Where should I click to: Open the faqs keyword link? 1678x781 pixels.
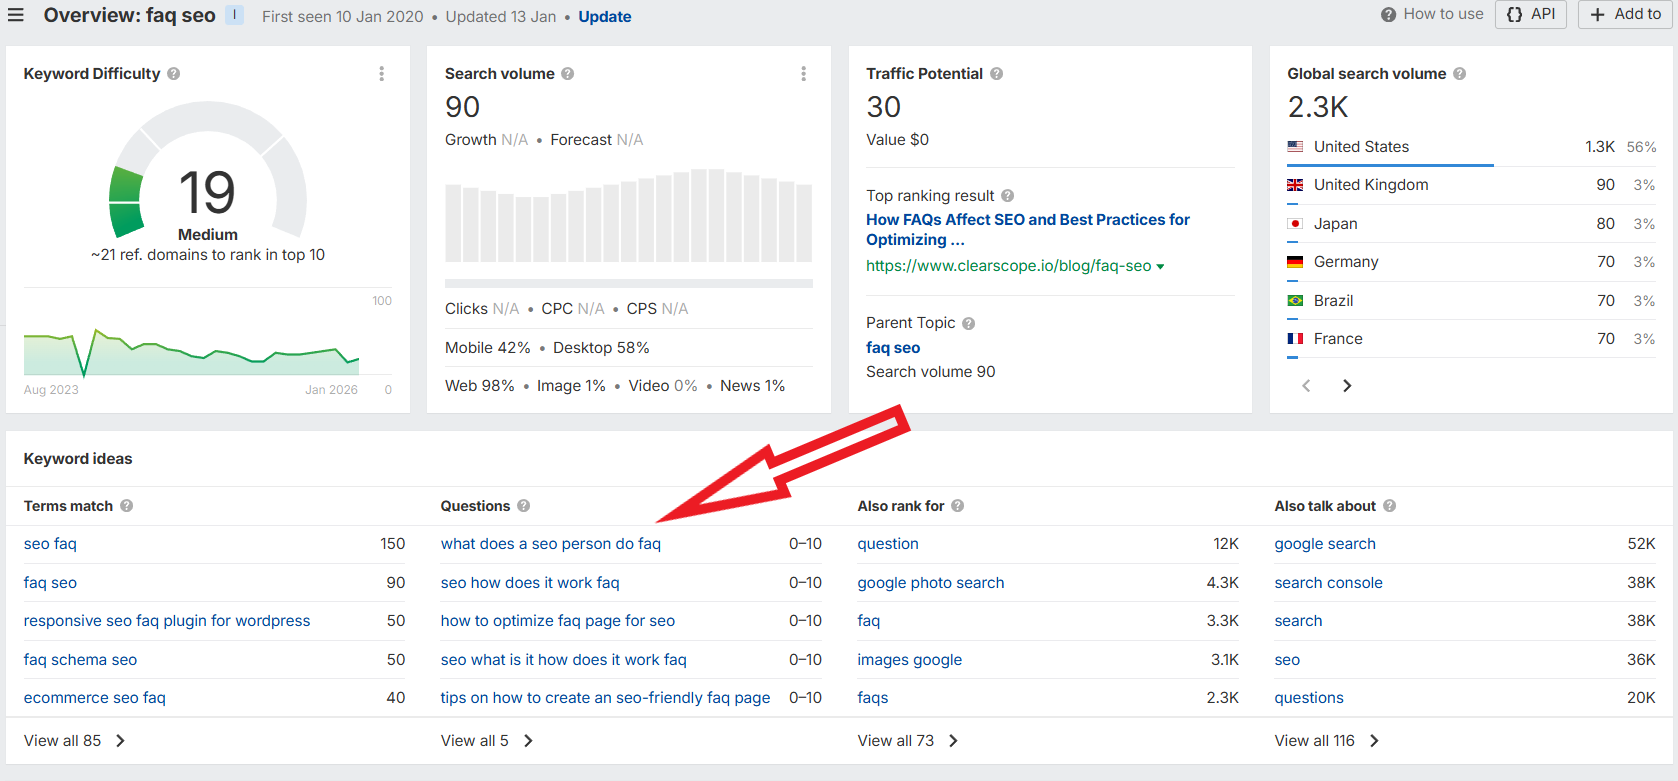[873, 698]
